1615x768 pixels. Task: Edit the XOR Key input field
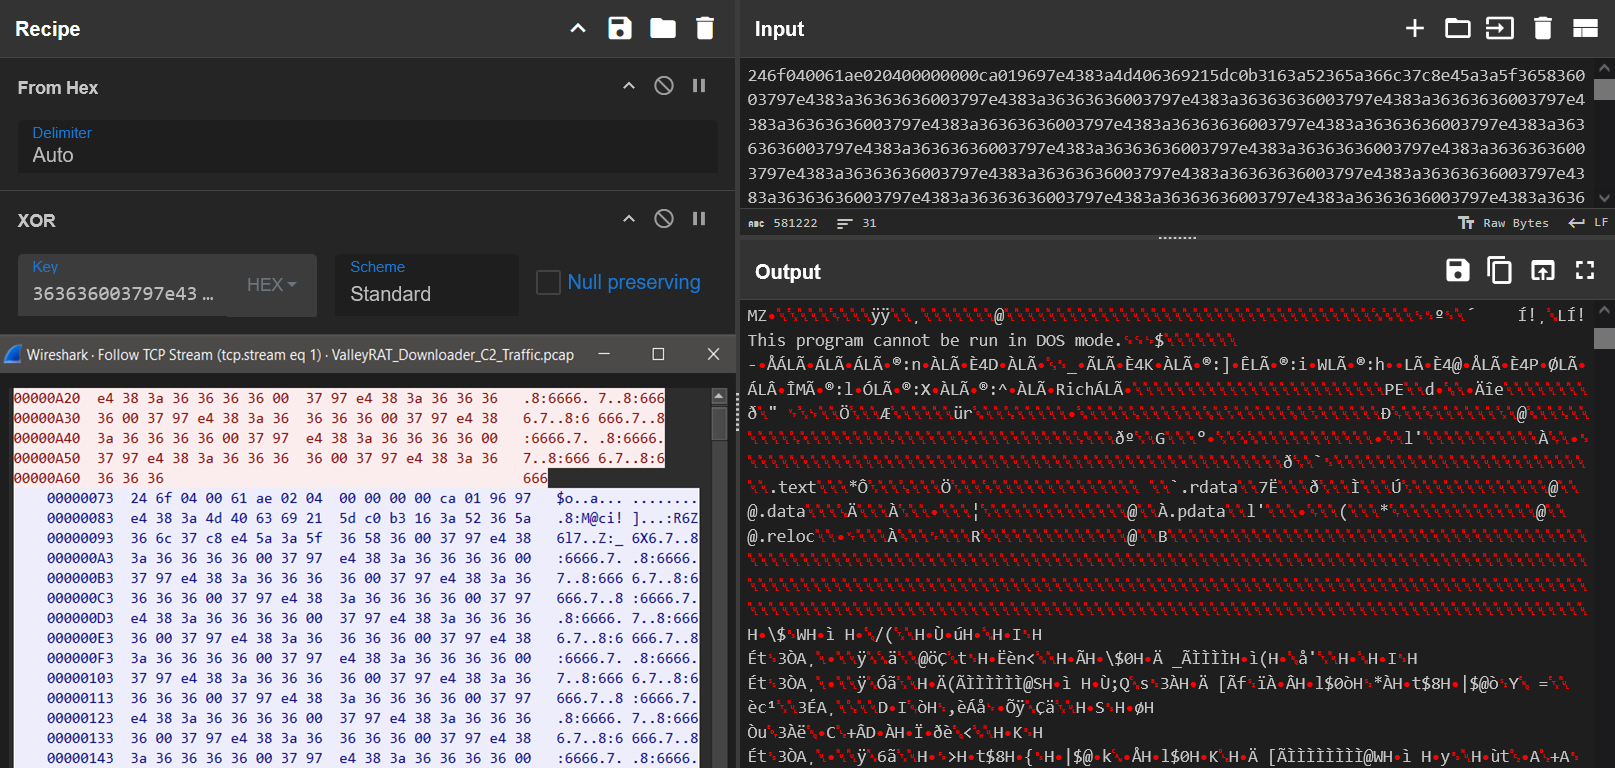(x=123, y=285)
